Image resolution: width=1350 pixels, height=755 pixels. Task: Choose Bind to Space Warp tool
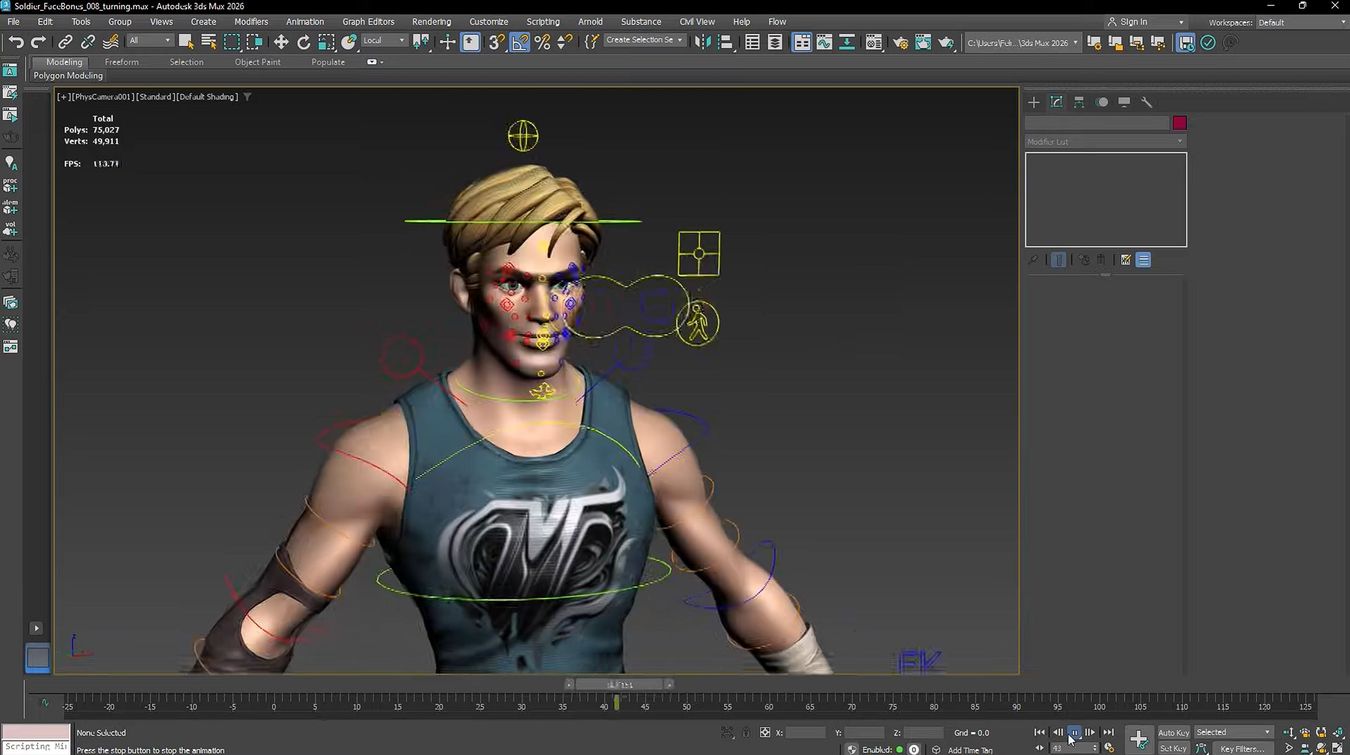click(110, 42)
